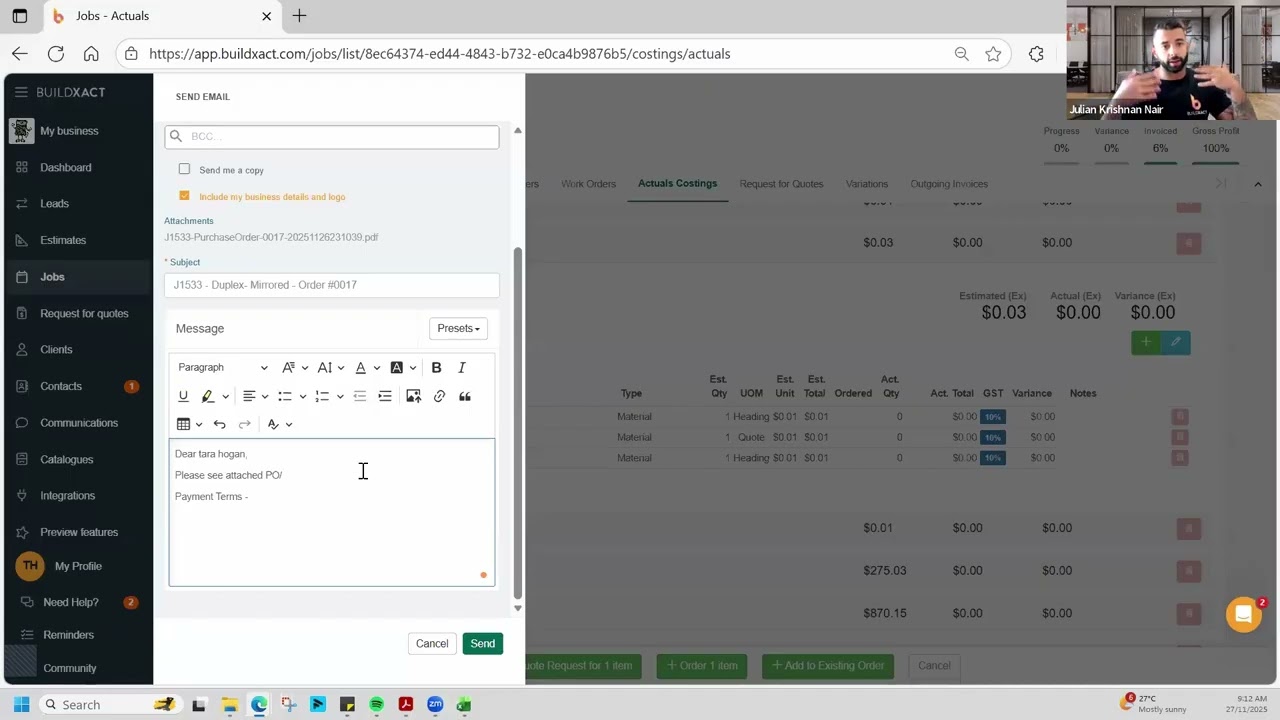
Task: Click the attached PurchaseOrder PDF filename
Action: [x=271, y=238]
